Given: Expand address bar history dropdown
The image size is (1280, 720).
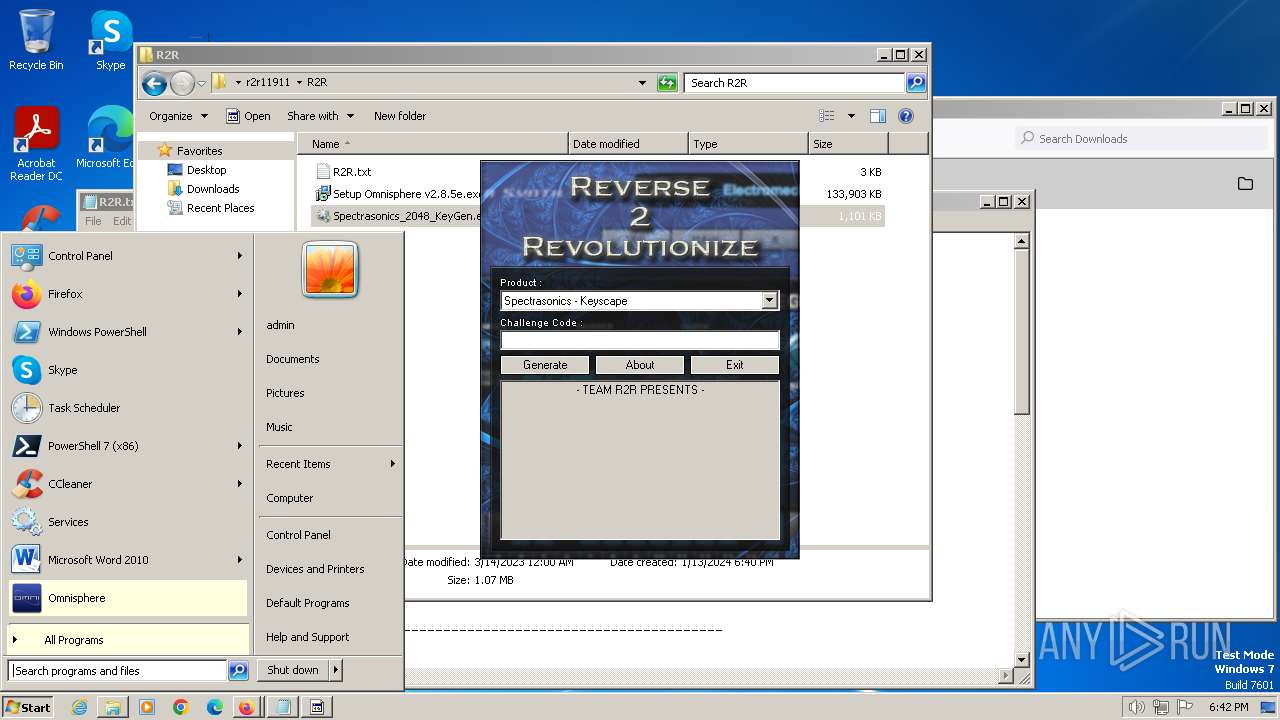Looking at the screenshot, I should coord(642,83).
